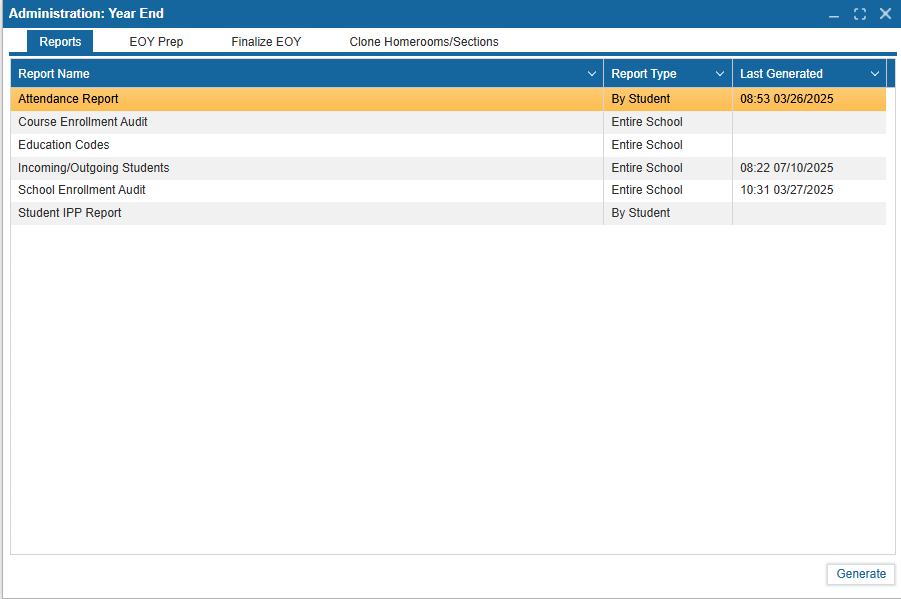Open the Report Name column dropdown arrow
Image resolution: width=901 pixels, height=599 pixels.
[x=591, y=74]
